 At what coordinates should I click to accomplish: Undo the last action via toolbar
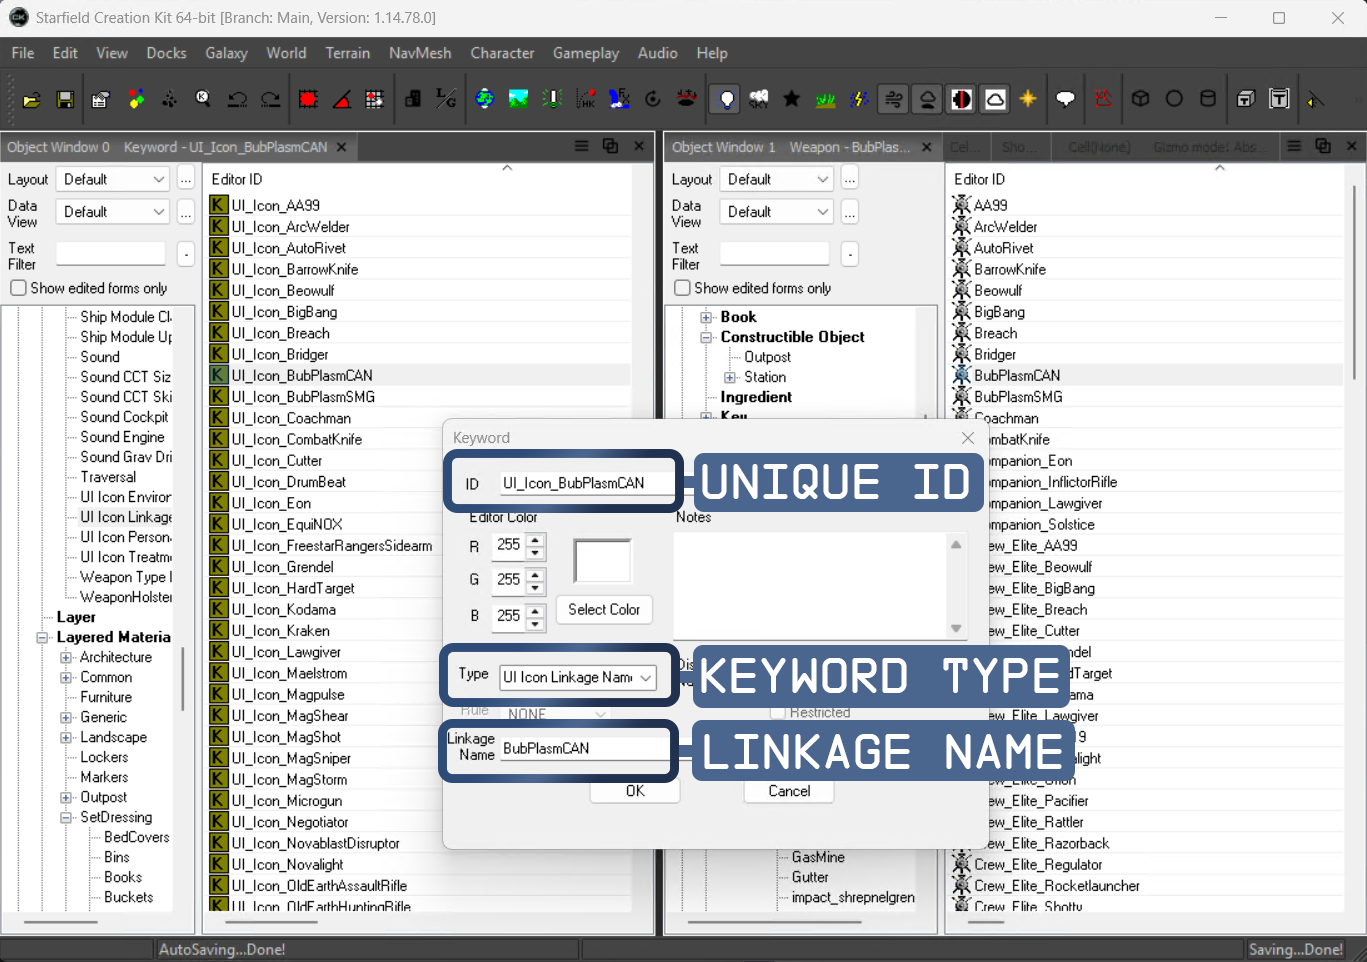237,99
